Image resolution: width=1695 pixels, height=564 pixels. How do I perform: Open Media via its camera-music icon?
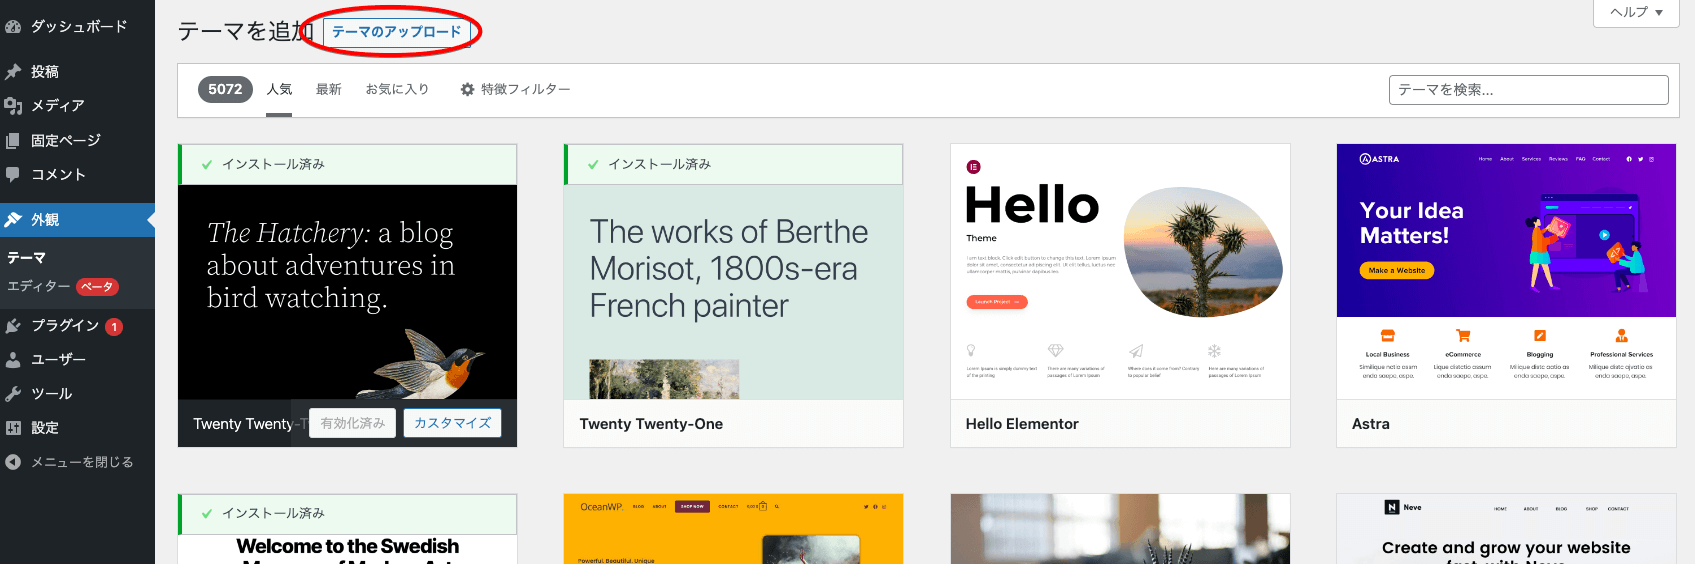(13, 106)
